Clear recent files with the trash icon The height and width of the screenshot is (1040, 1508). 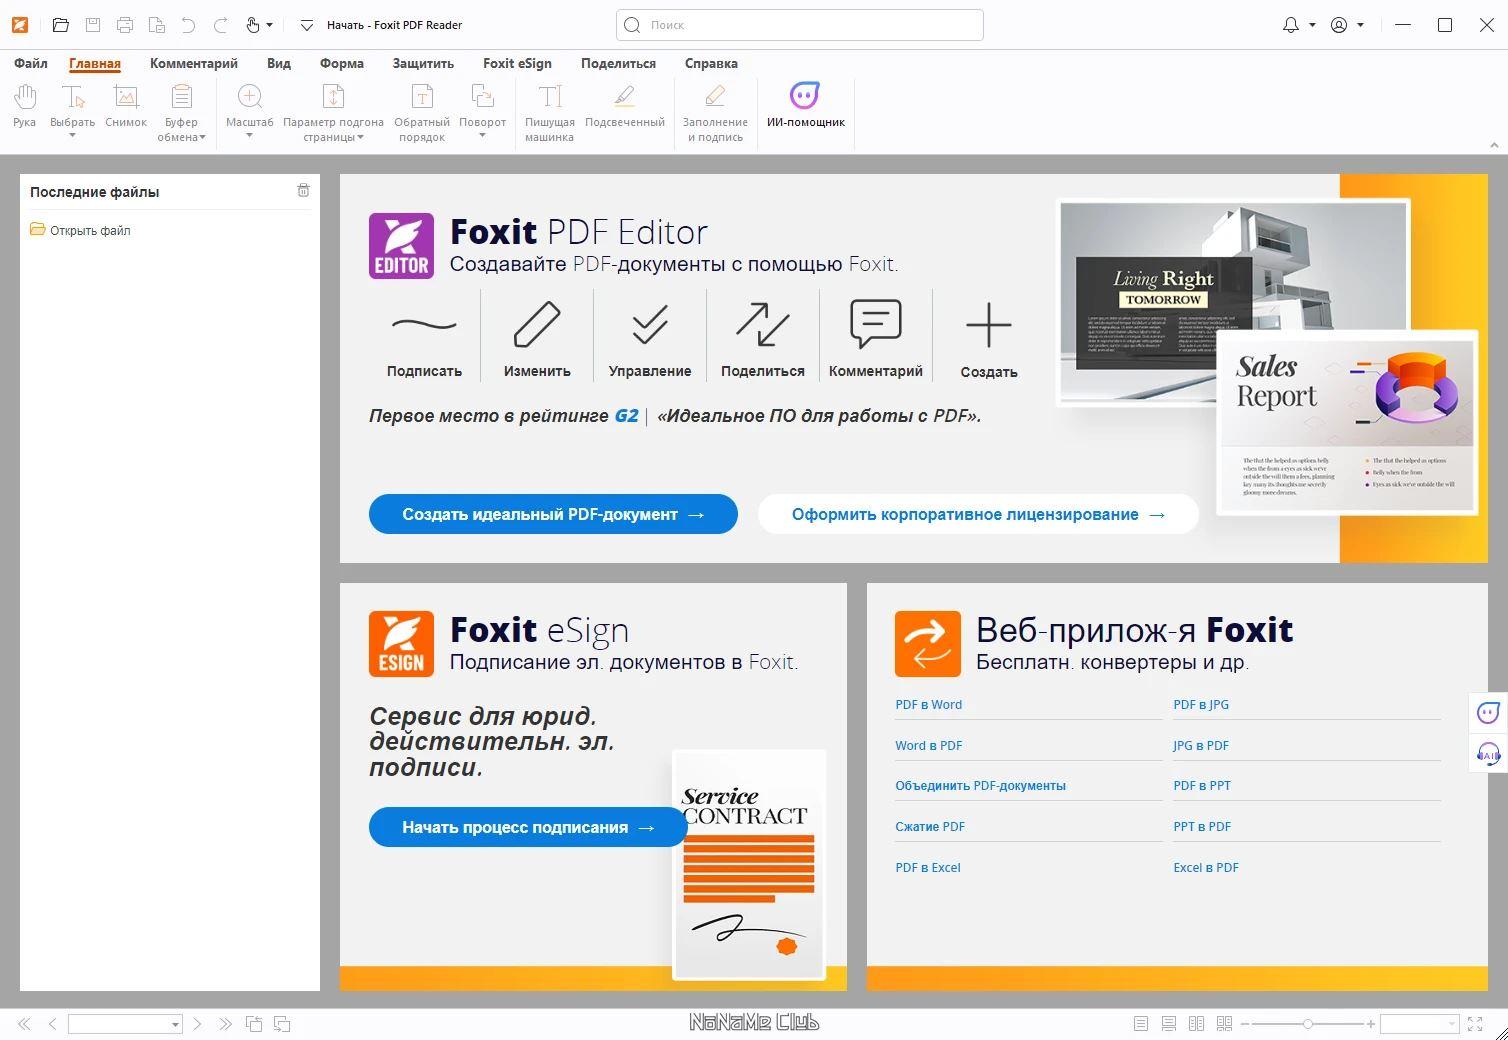[x=304, y=190]
